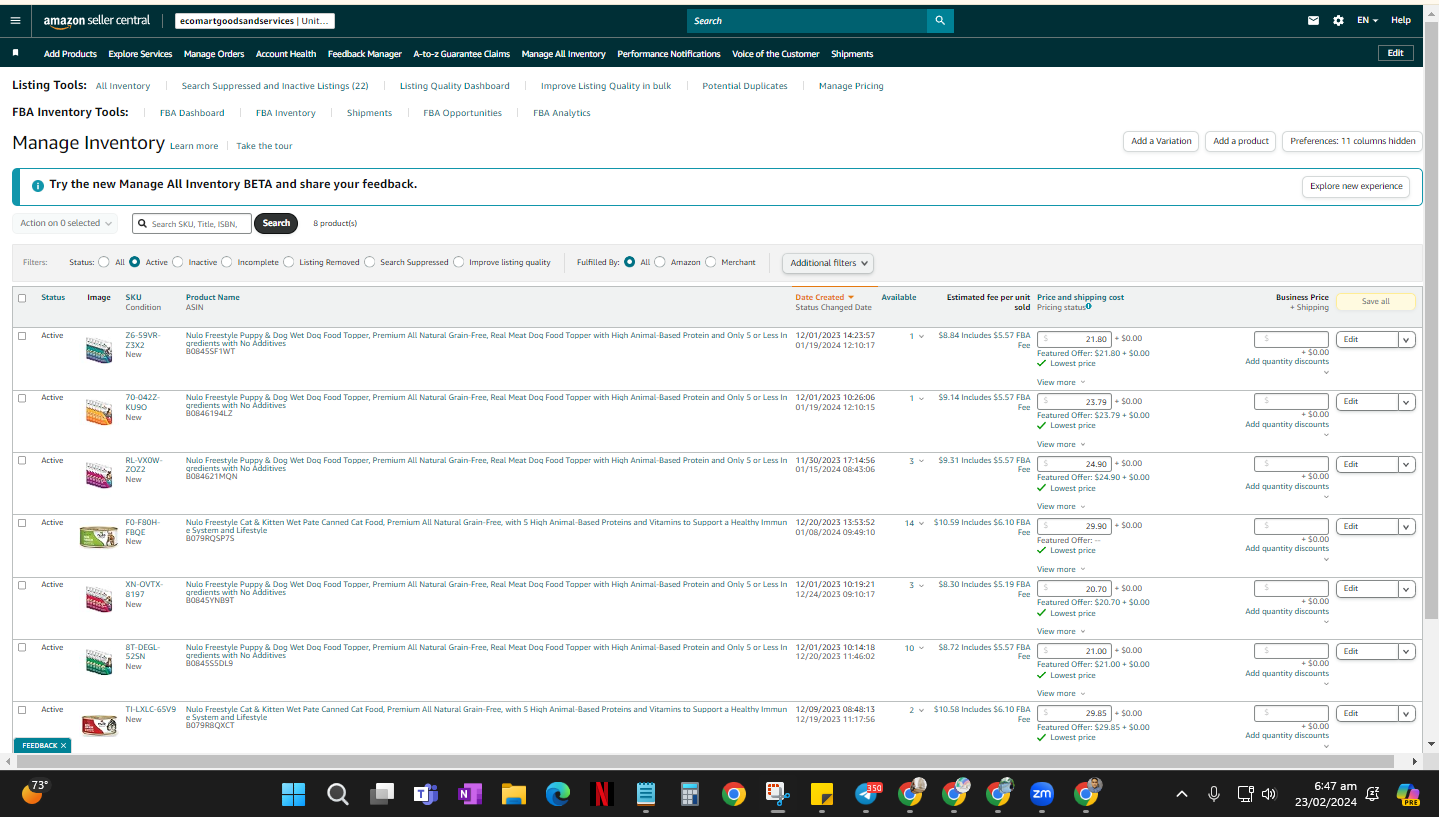Select checkbox for SKU Z6-59VR-Z3X2 row

pos(22,336)
